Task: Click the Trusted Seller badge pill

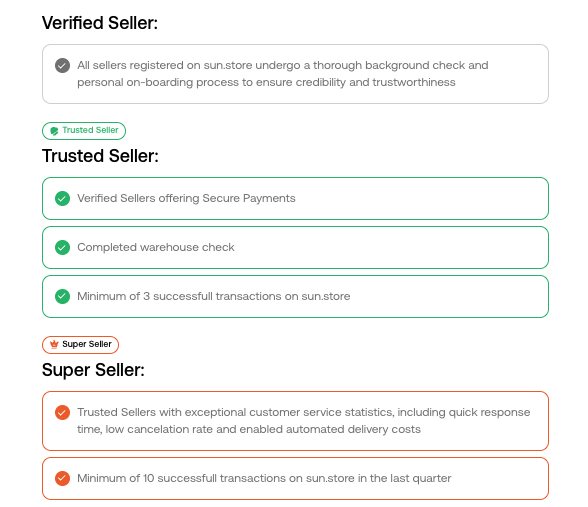Action: [x=84, y=131]
